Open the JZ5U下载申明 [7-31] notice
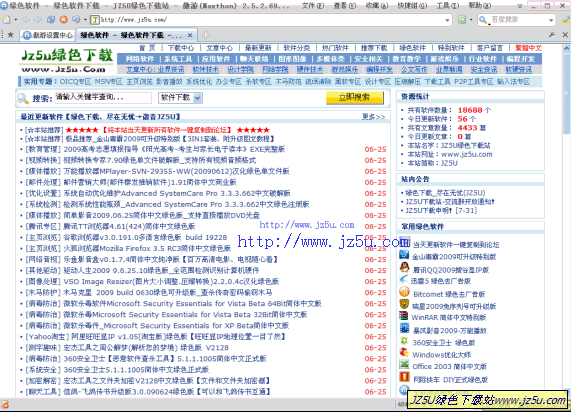Viewport: 571px width, 412px height. tap(441, 211)
